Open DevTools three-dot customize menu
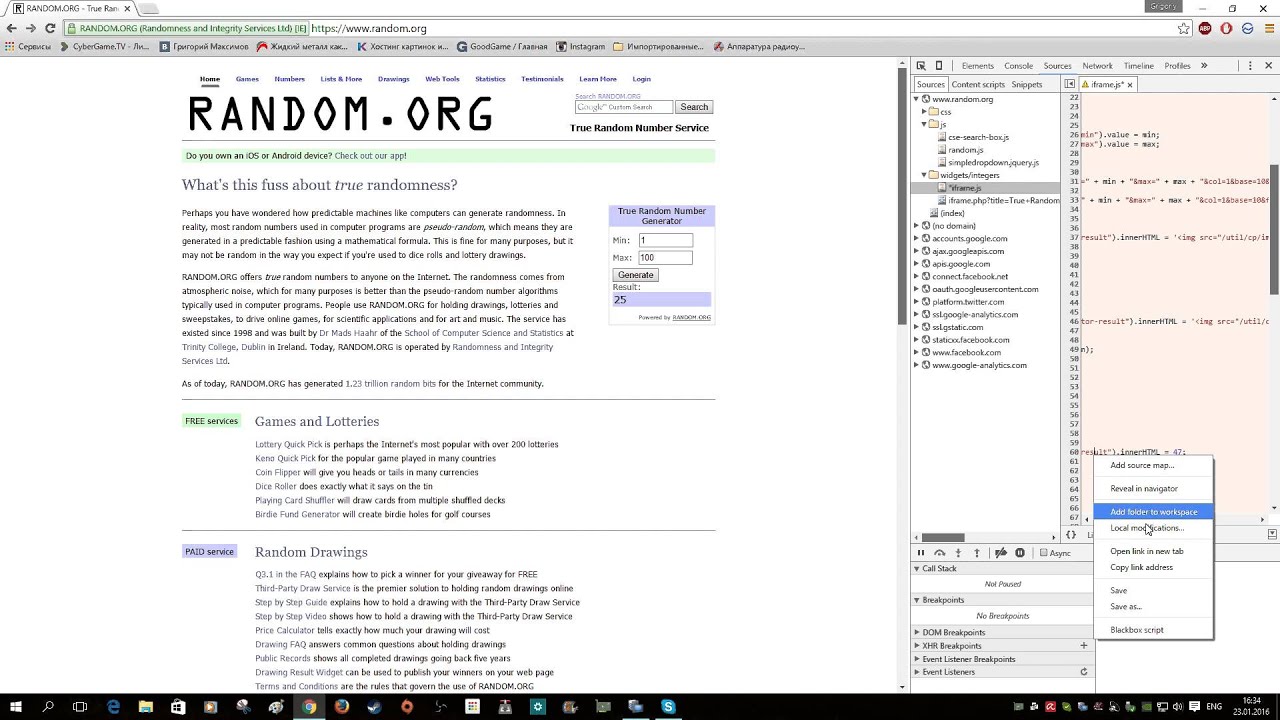The height and width of the screenshot is (720, 1280). point(1251,66)
